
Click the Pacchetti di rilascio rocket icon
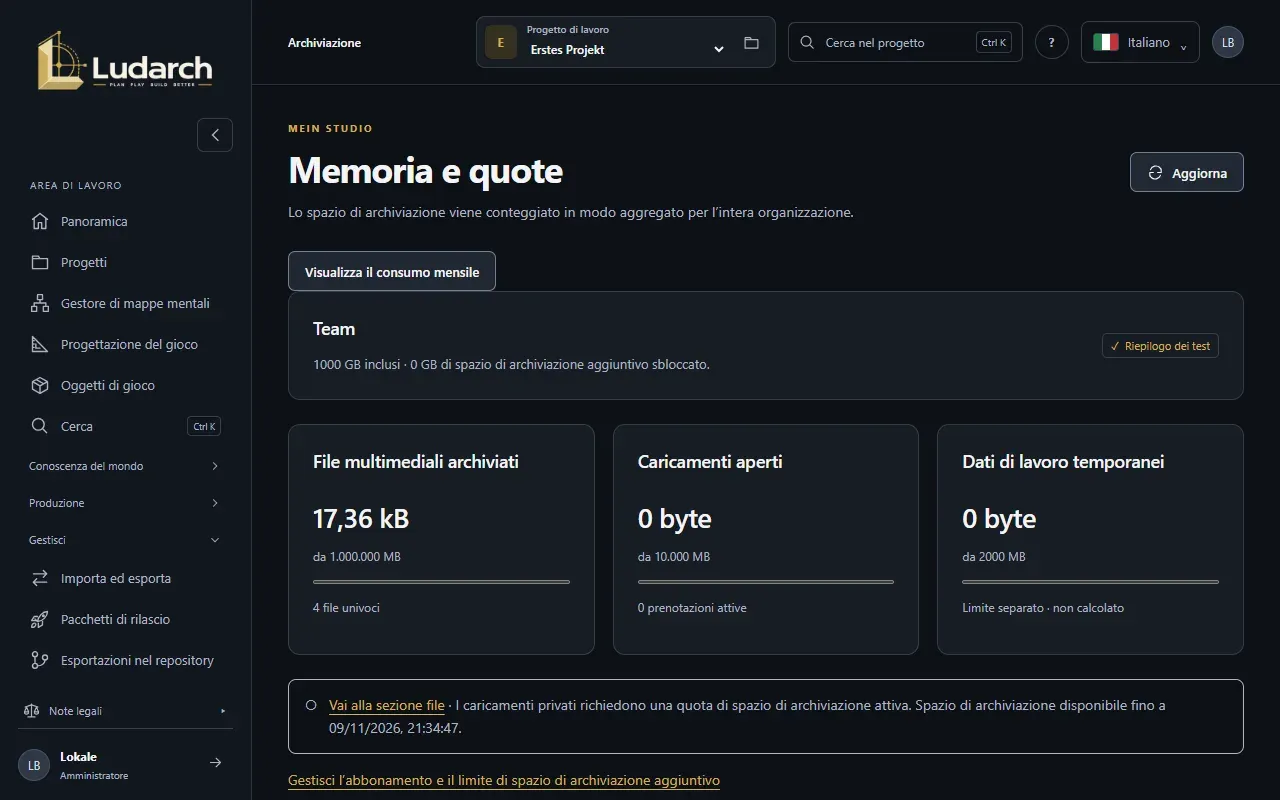40,619
